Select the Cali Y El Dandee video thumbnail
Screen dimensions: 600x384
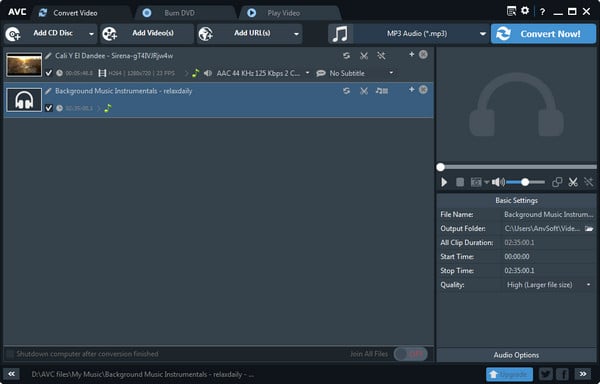(24, 65)
